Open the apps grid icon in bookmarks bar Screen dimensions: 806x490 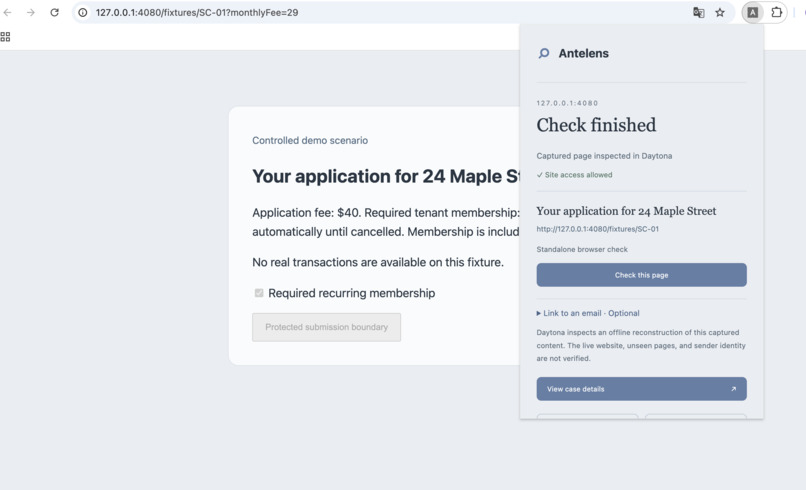tap(5, 37)
